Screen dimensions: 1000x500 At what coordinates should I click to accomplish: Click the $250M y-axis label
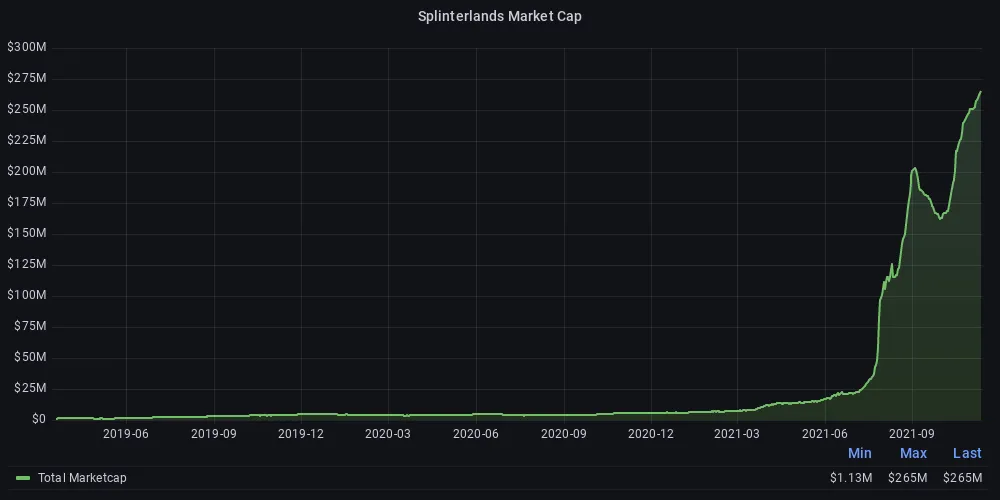click(x=26, y=109)
